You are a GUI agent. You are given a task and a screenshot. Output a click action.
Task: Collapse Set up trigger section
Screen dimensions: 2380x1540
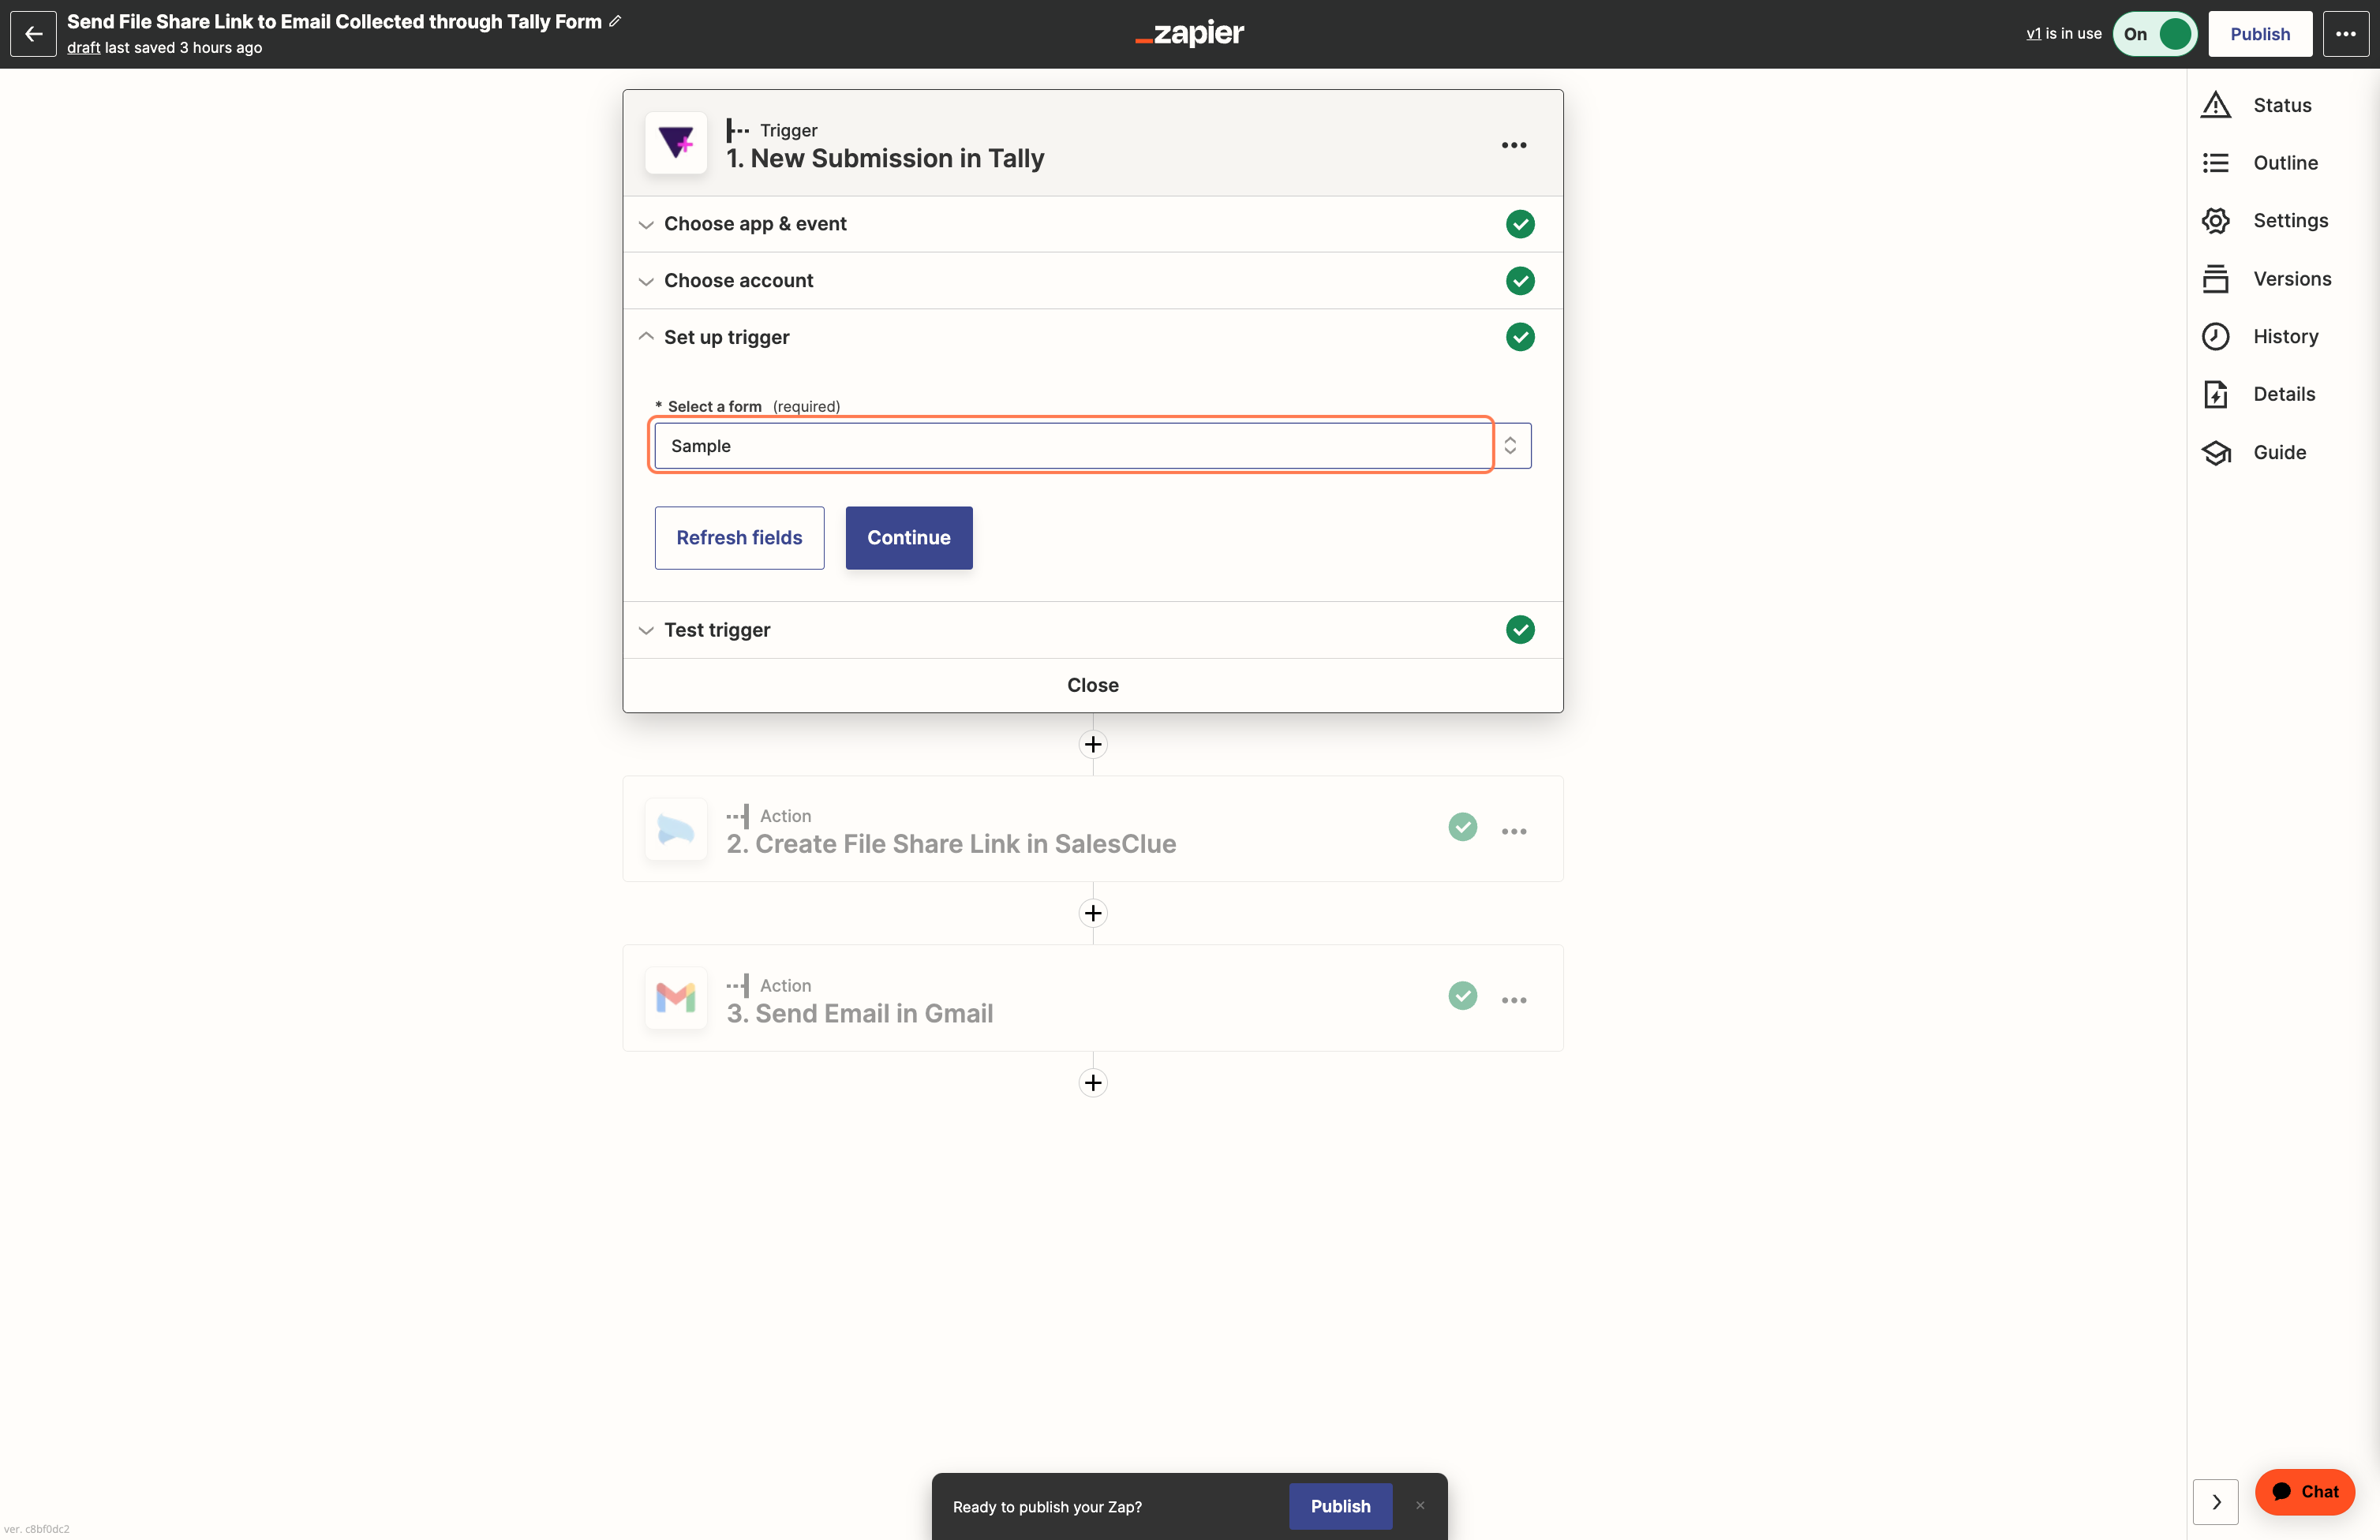[1092, 337]
